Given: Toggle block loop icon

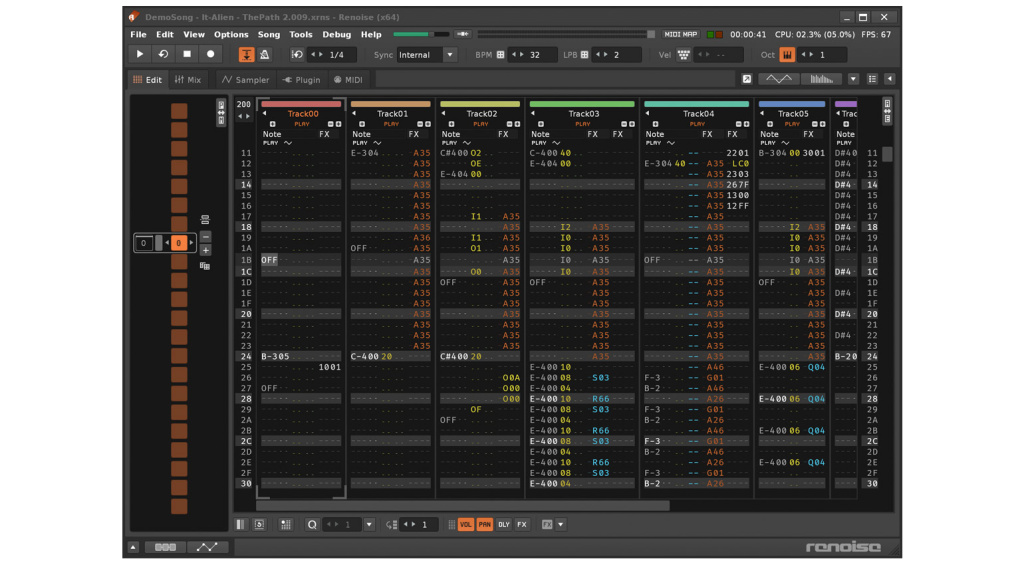Looking at the screenshot, I should 297,55.
